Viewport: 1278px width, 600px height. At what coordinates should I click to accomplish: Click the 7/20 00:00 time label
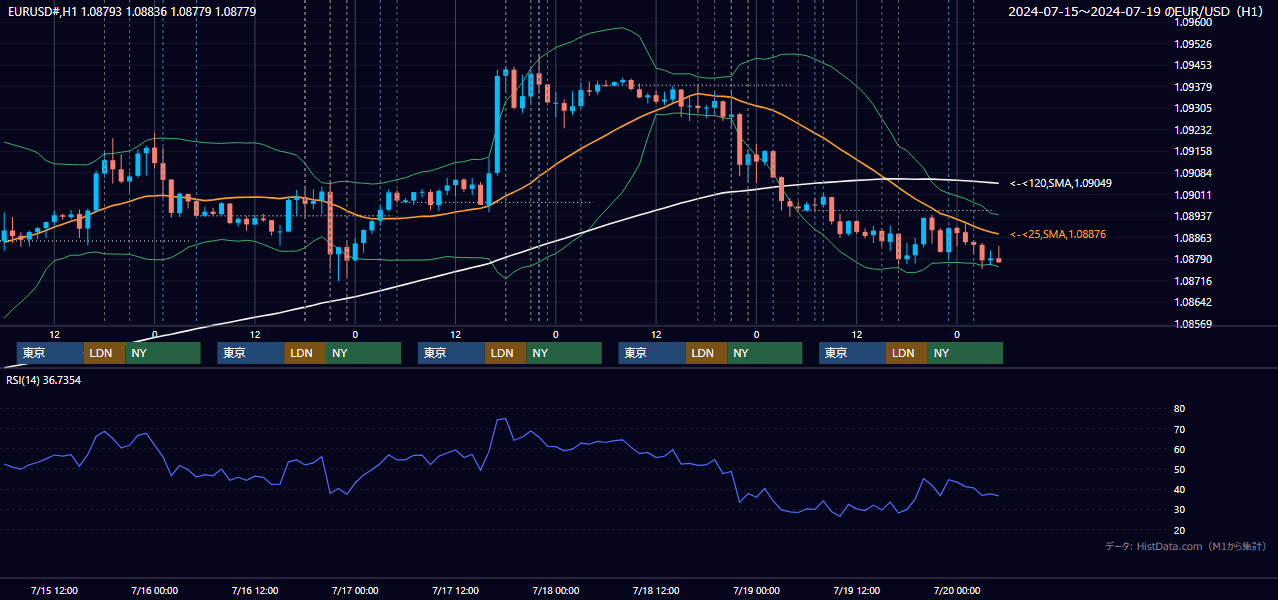956,590
